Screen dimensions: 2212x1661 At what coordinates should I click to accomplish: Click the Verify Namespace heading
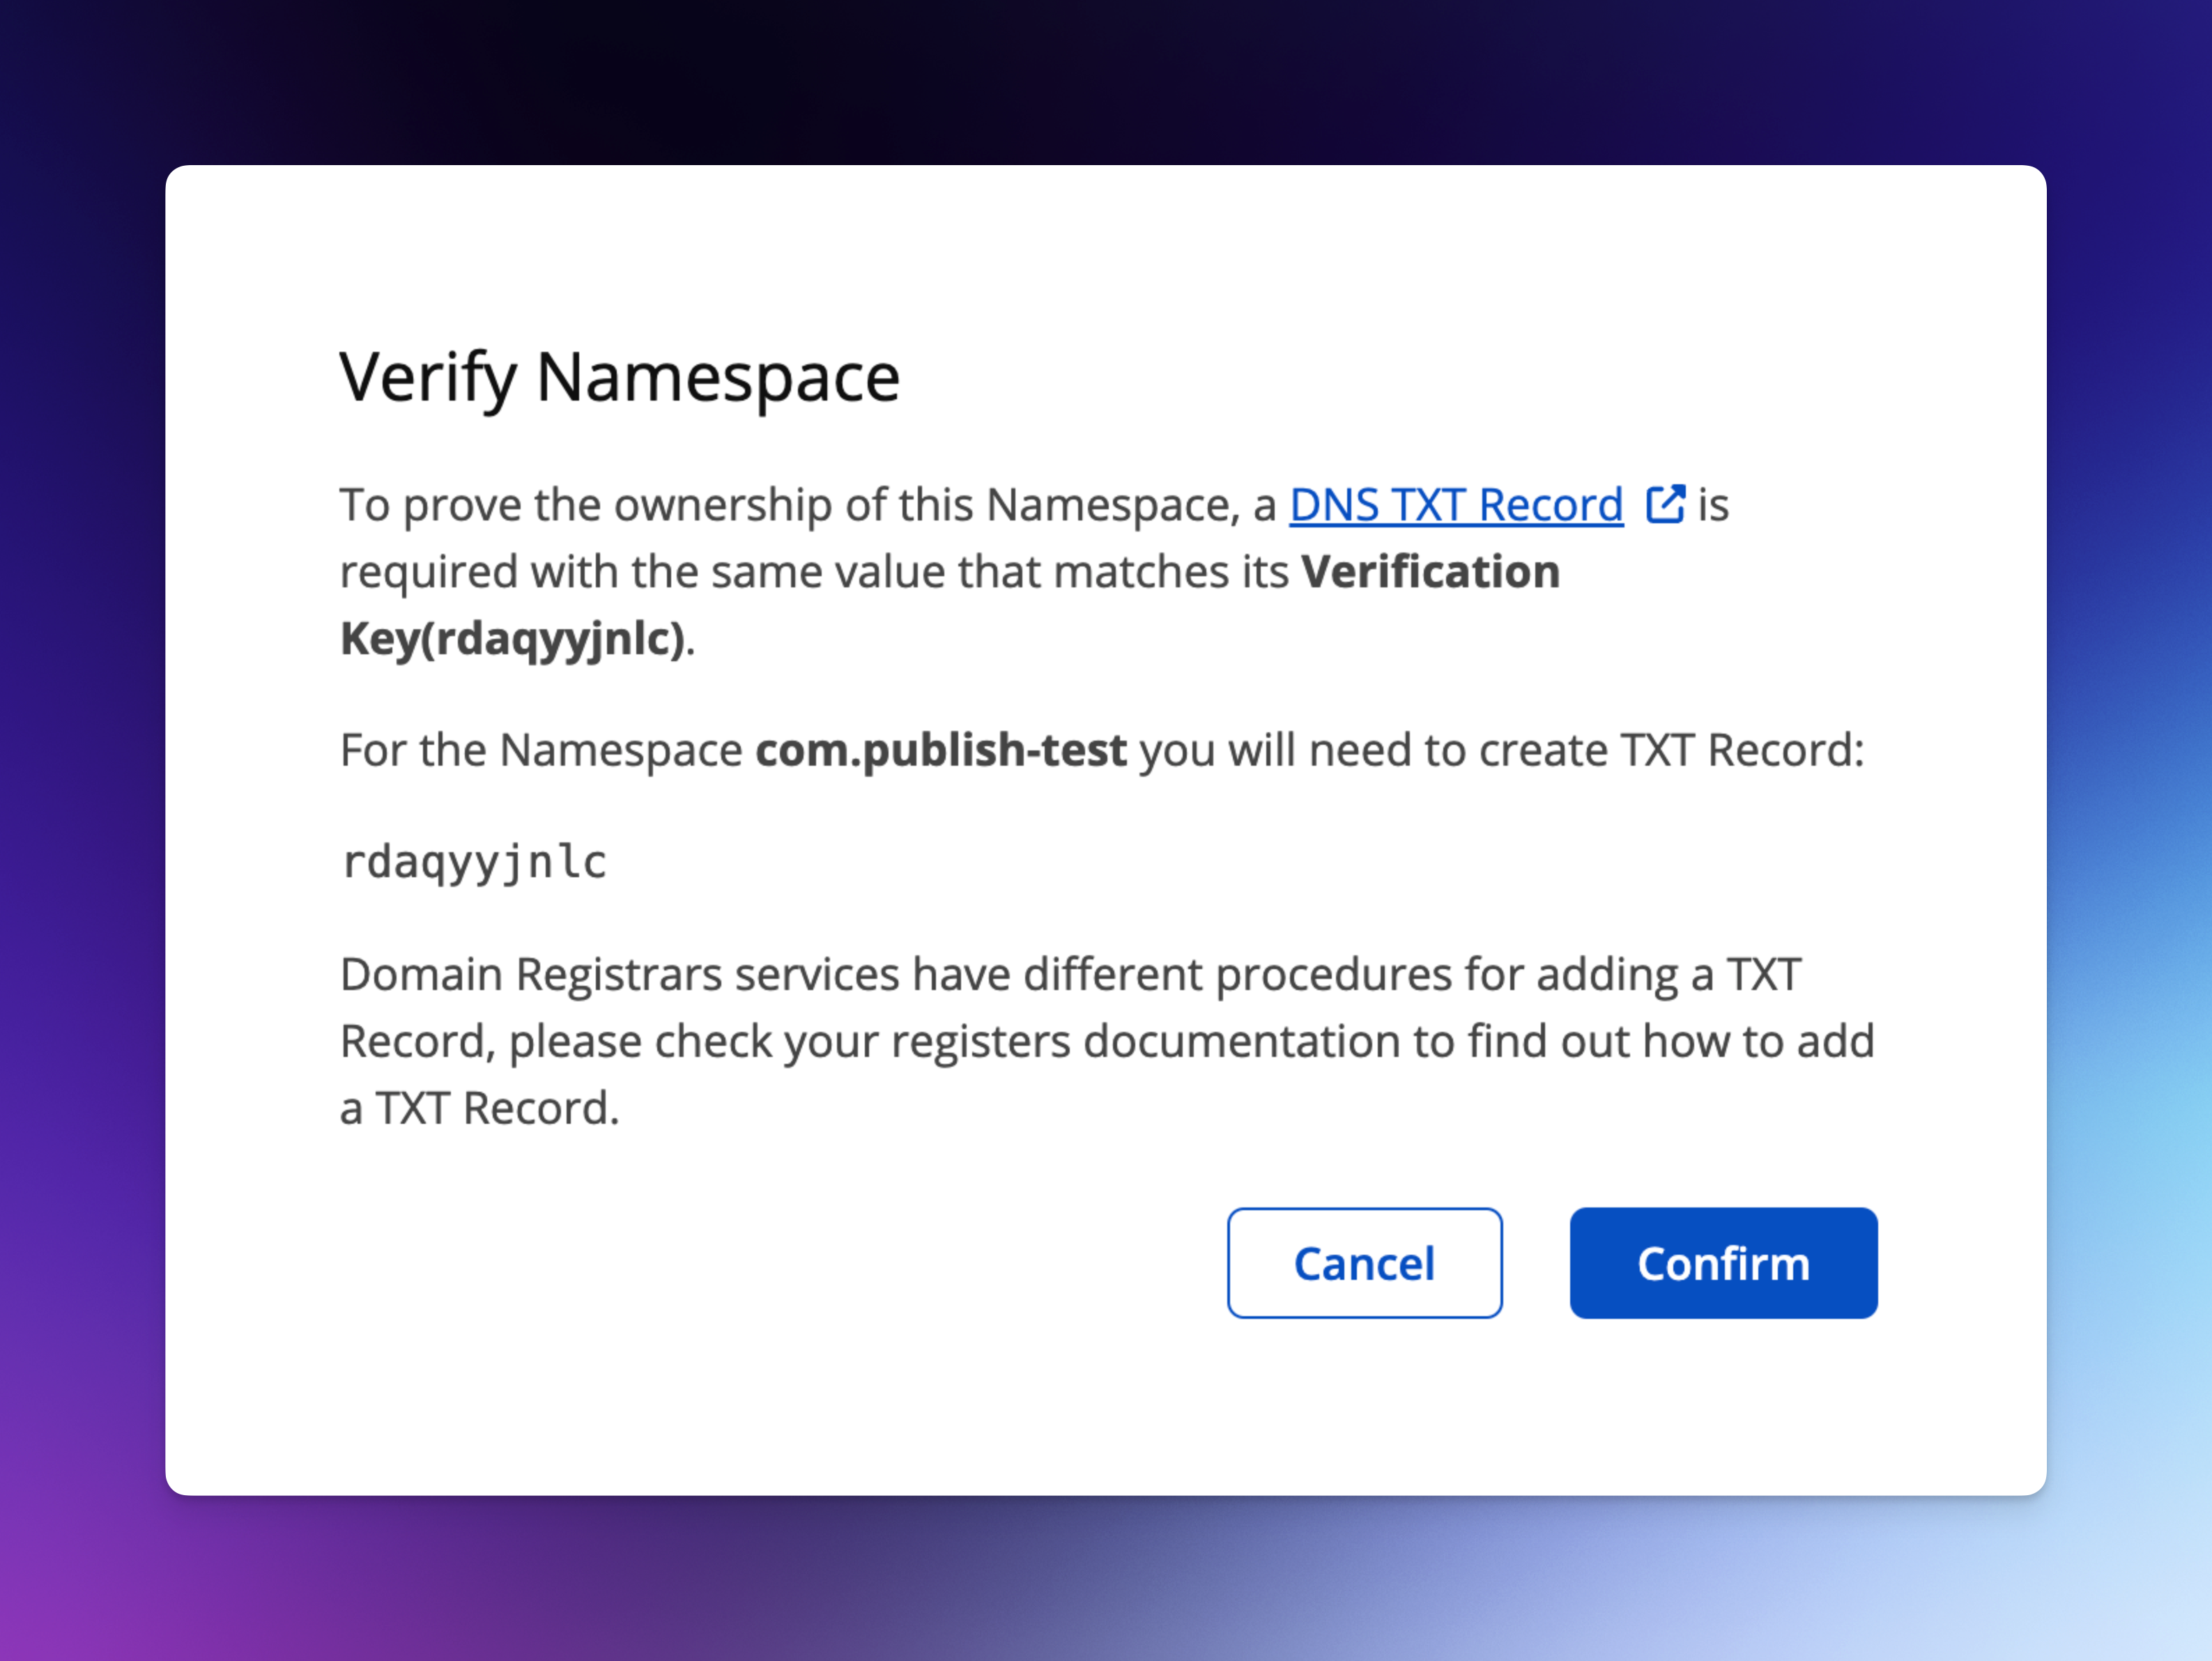click(620, 378)
